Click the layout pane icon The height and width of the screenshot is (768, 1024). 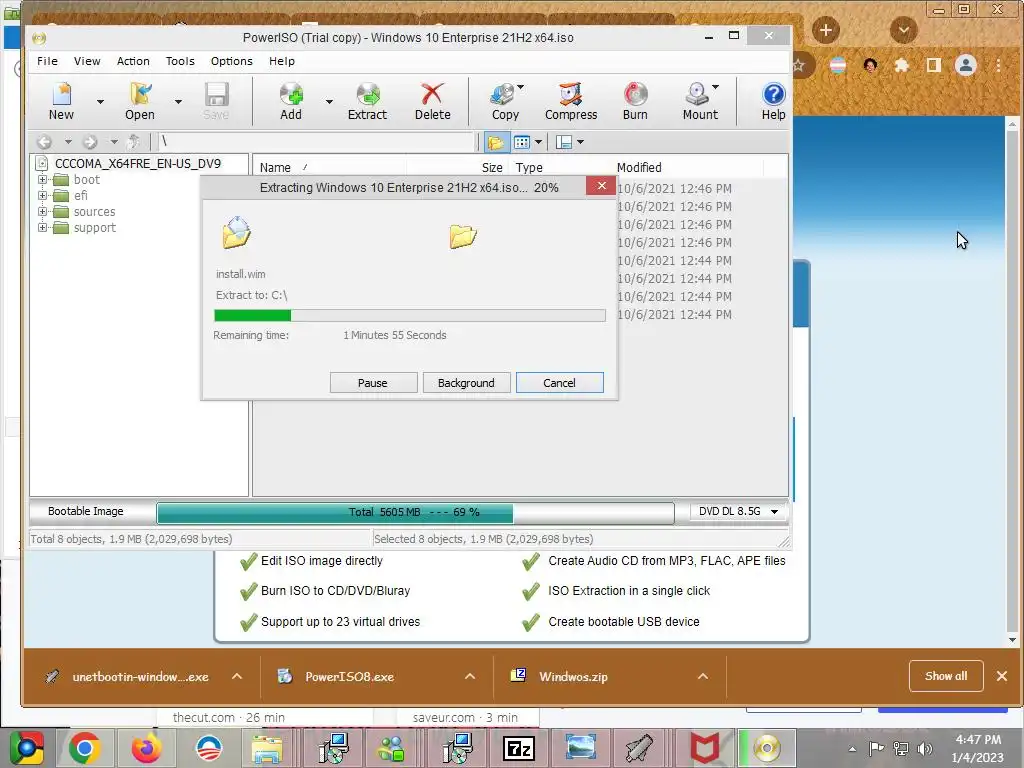564,142
